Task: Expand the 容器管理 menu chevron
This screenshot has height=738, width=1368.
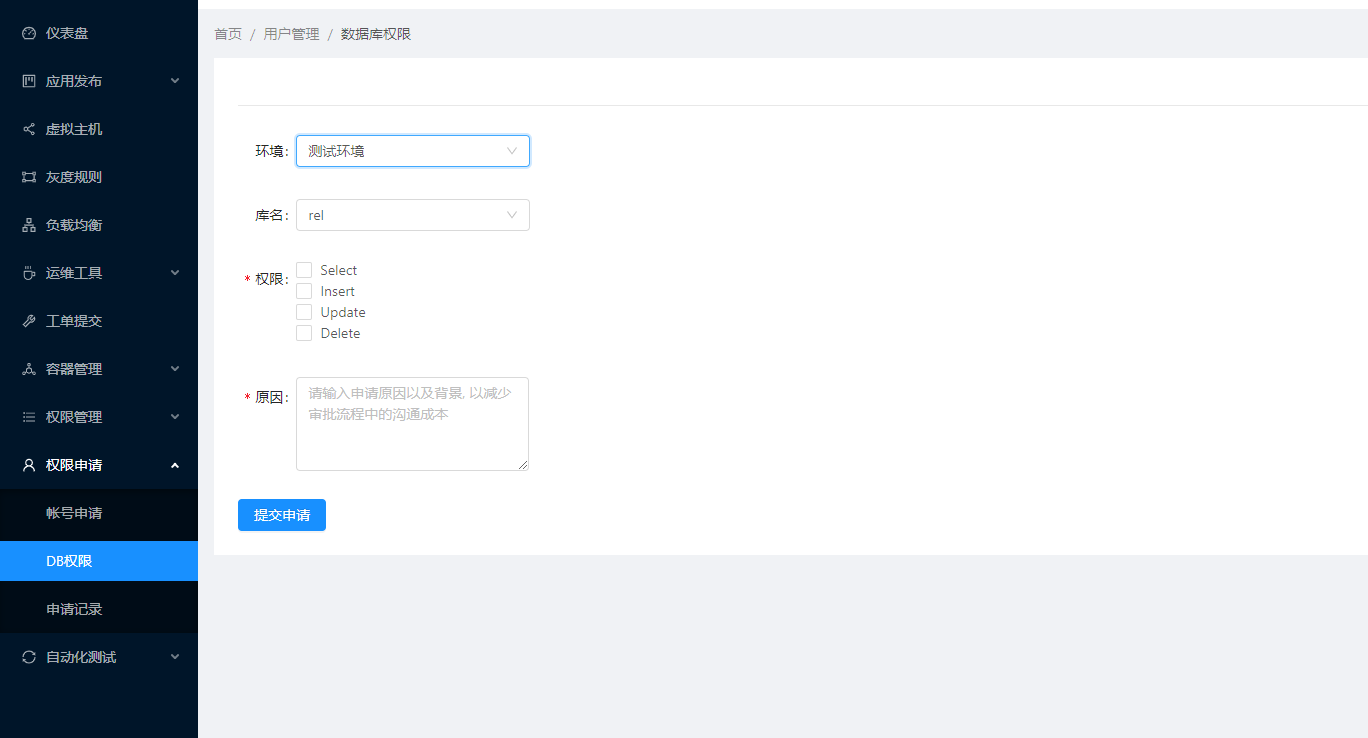Action: (175, 369)
